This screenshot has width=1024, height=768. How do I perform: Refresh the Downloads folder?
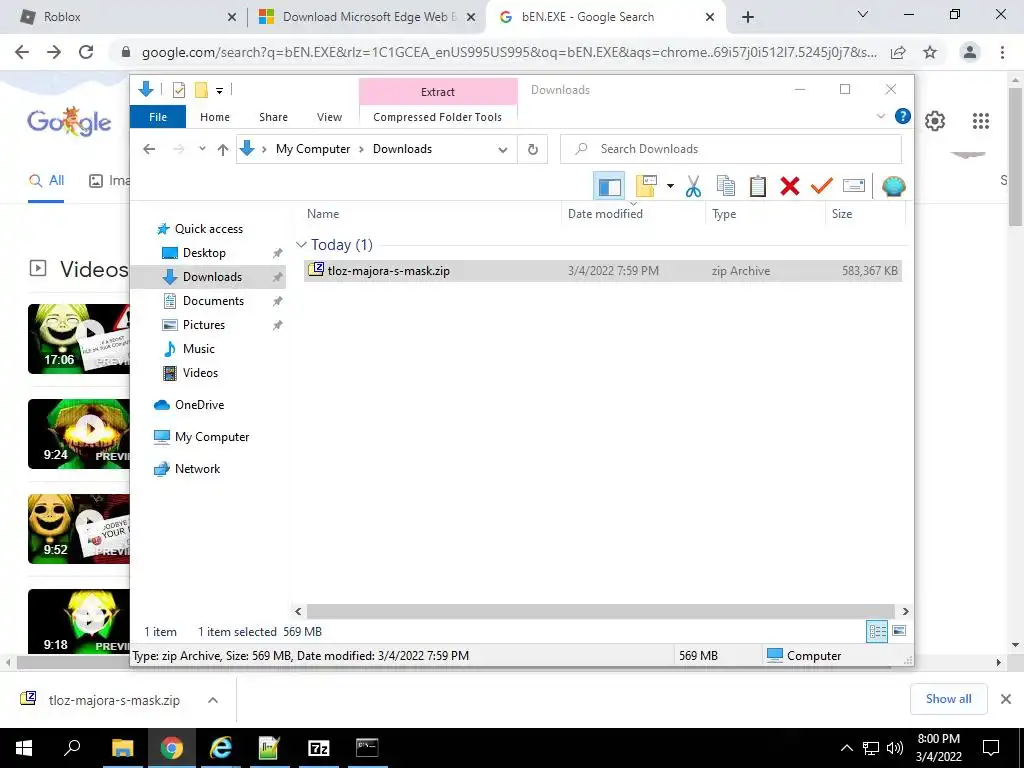[x=533, y=150]
